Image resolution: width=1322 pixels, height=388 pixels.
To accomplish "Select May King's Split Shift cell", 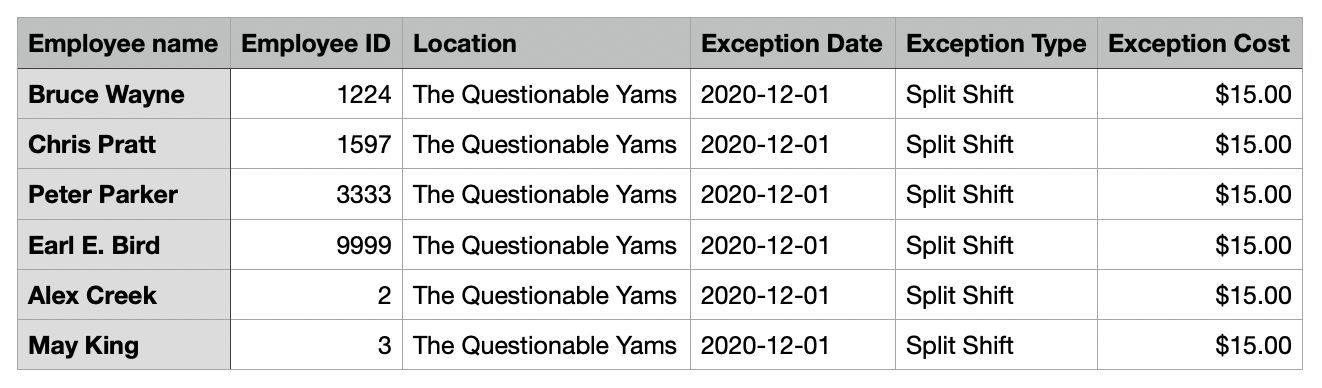I will [996, 346].
